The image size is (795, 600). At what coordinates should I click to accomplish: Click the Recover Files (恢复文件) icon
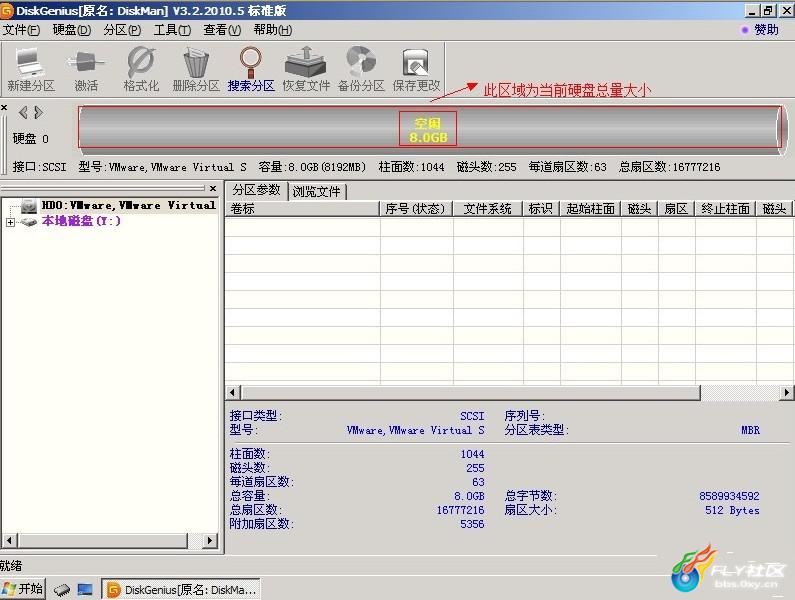306,69
